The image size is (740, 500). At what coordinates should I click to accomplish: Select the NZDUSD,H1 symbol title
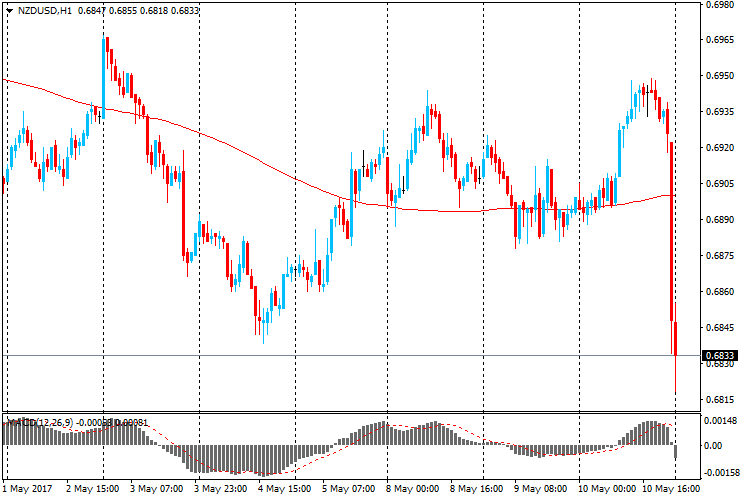[45, 10]
